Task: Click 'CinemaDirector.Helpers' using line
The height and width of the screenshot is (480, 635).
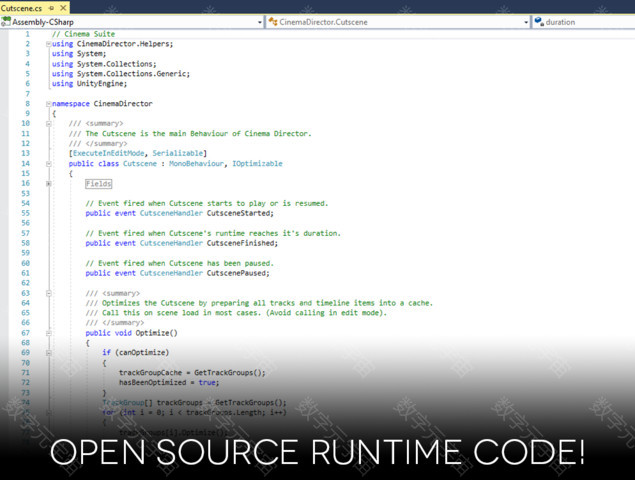Action: 125,44
